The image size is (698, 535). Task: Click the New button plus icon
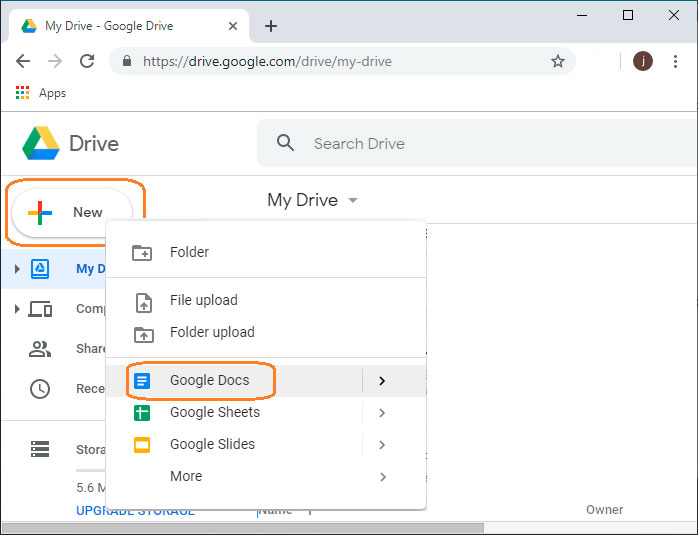[x=40, y=213]
